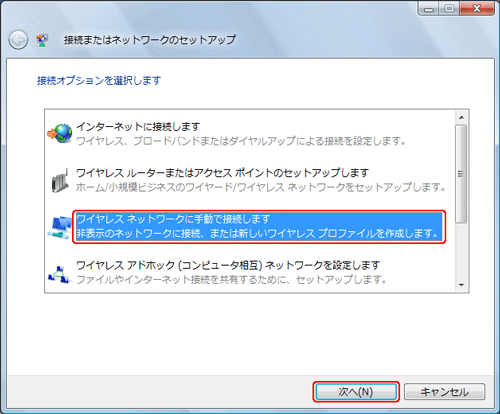Click the scrollbar track below the thumb
This screenshot has height=414, width=500.
tap(461, 251)
